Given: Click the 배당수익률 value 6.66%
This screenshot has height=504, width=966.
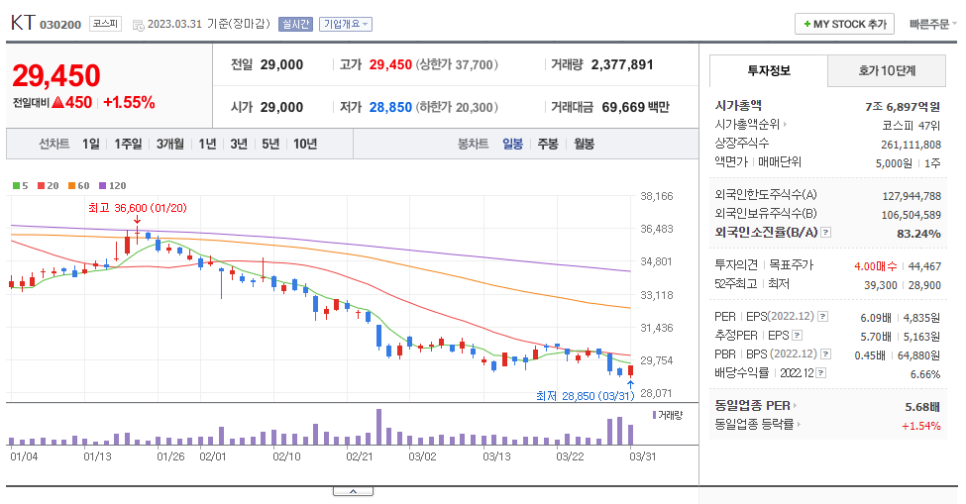Looking at the screenshot, I should coord(925,374).
